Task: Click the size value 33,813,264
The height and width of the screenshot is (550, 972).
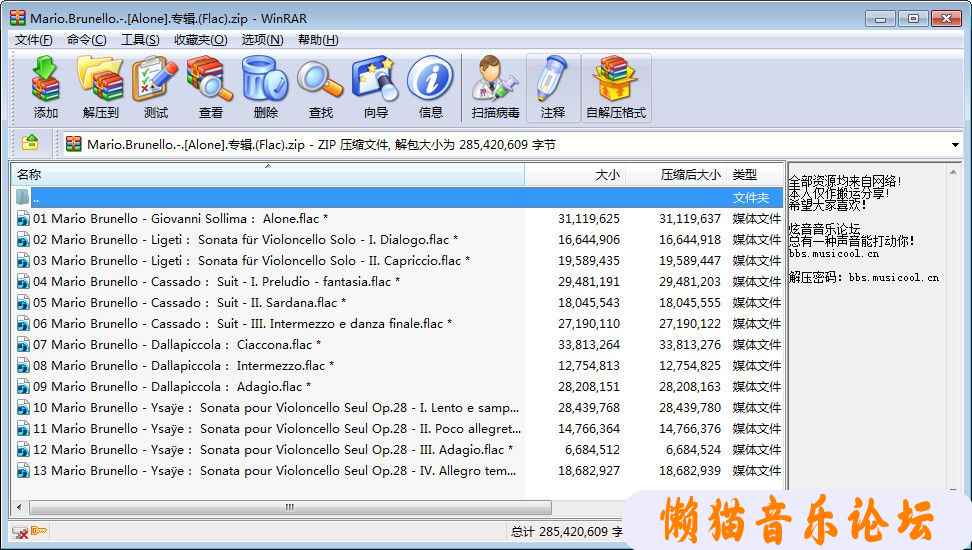Action: click(588, 344)
